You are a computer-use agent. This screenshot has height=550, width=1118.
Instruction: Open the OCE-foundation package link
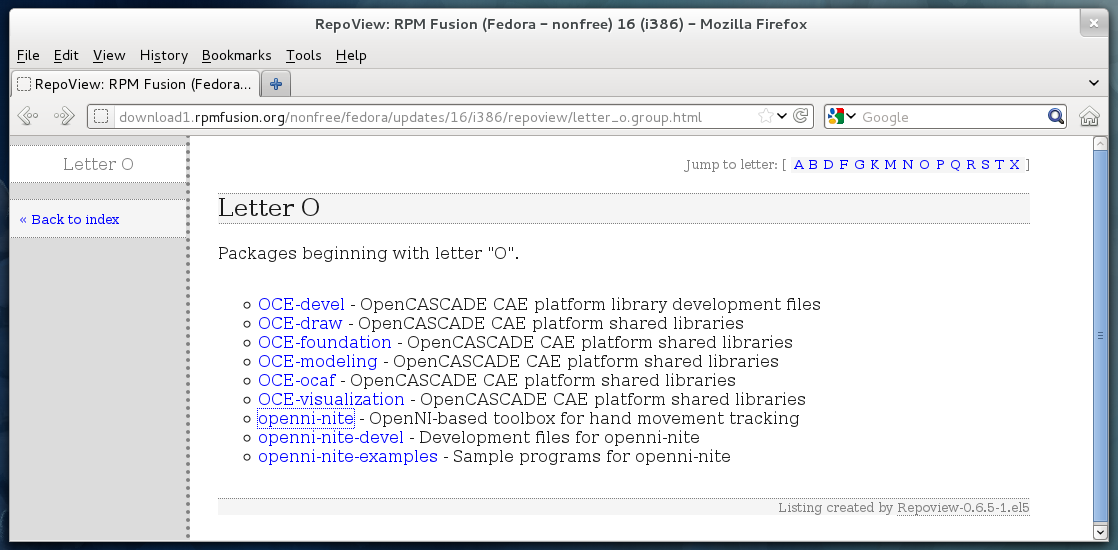tap(324, 342)
